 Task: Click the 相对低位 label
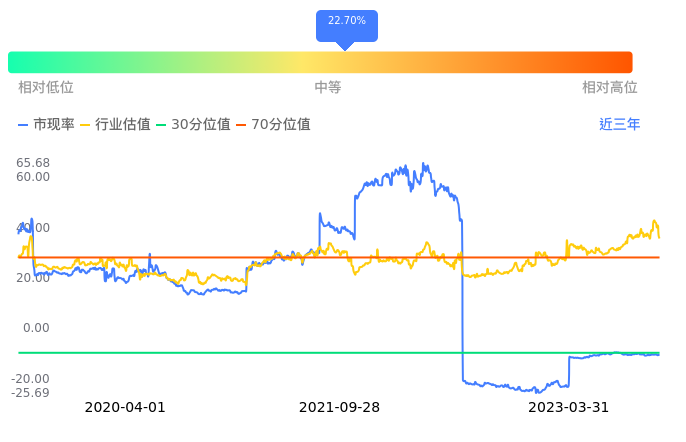tap(46, 88)
